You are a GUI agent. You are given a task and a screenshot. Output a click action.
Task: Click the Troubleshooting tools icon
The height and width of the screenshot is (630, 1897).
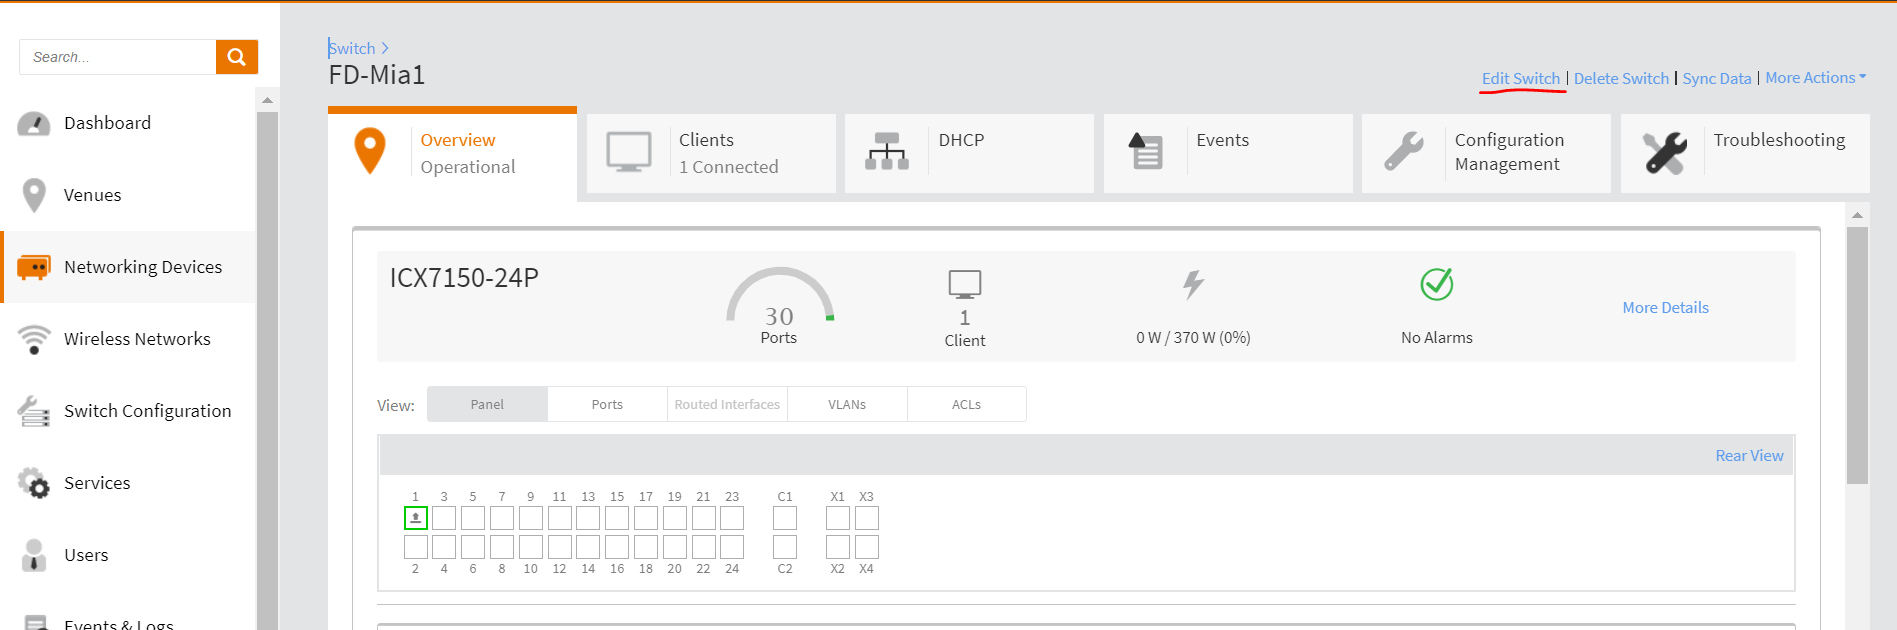click(1664, 152)
